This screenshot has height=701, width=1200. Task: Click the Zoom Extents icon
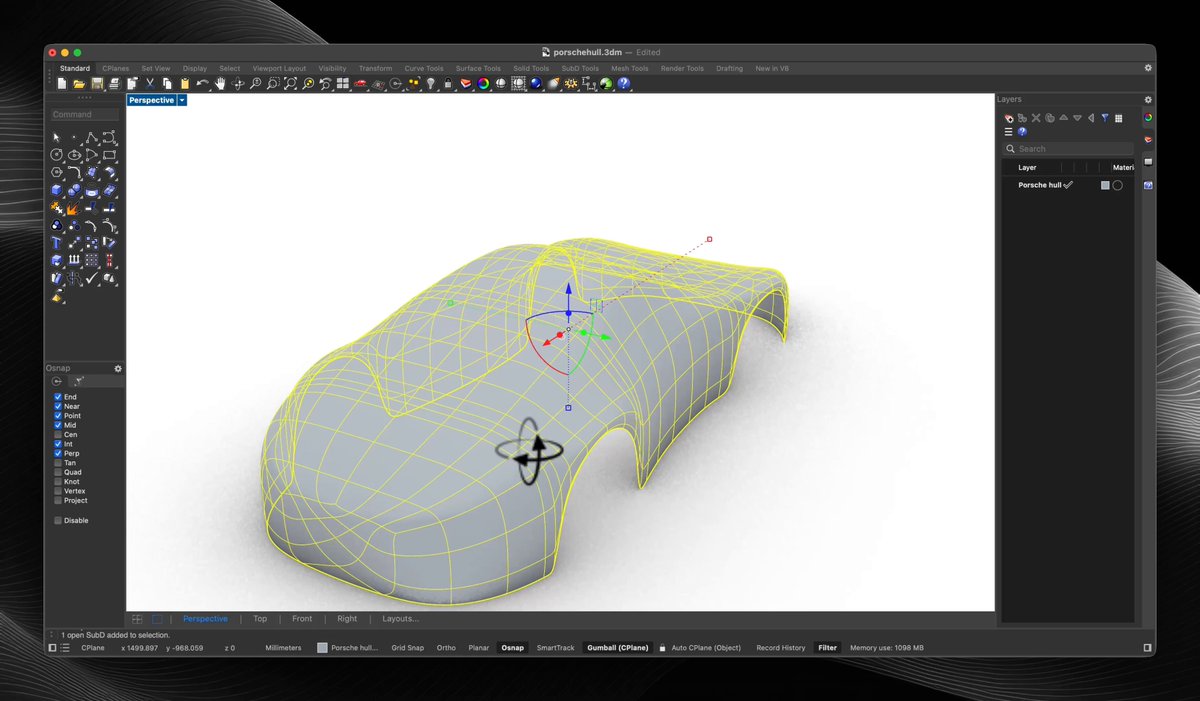pyautogui.click(x=290, y=84)
